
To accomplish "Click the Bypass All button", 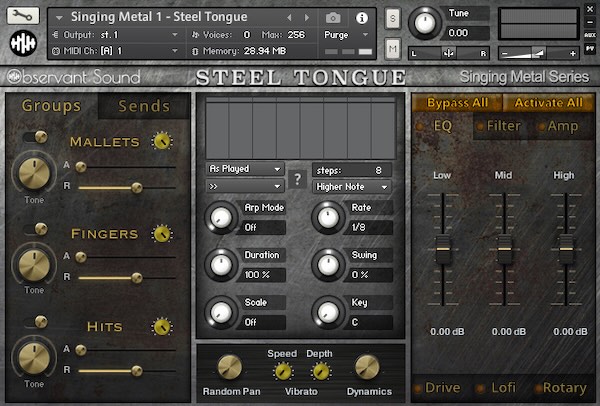I will point(457,103).
